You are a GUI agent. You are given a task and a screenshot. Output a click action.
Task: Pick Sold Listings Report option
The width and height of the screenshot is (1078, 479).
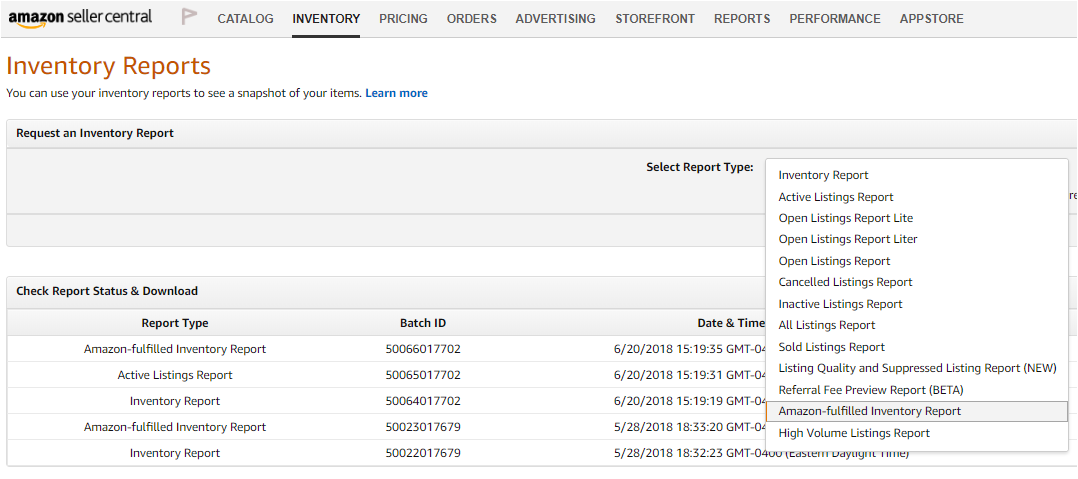coord(916,347)
